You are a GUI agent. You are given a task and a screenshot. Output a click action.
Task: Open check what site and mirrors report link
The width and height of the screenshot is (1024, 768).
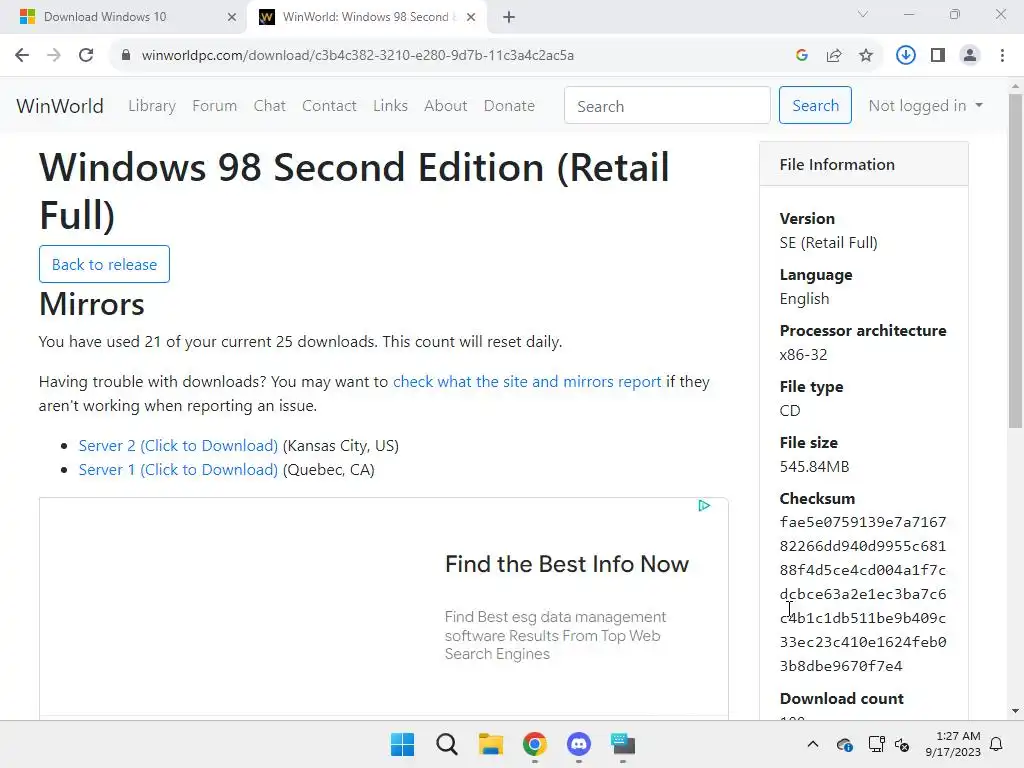pyautogui.click(x=527, y=381)
